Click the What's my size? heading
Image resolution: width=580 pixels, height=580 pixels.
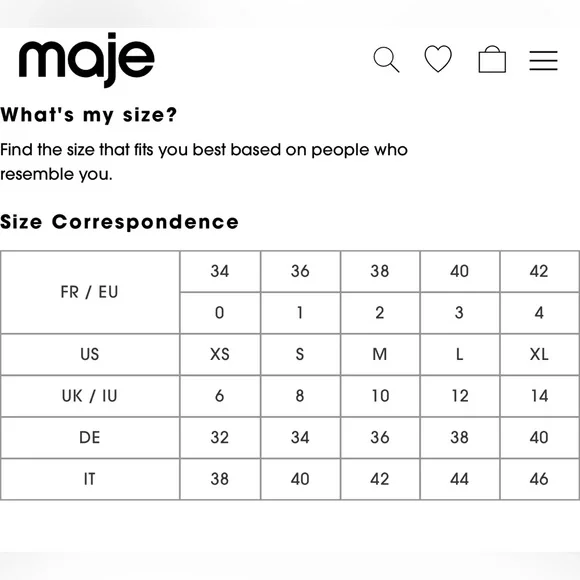(x=89, y=115)
